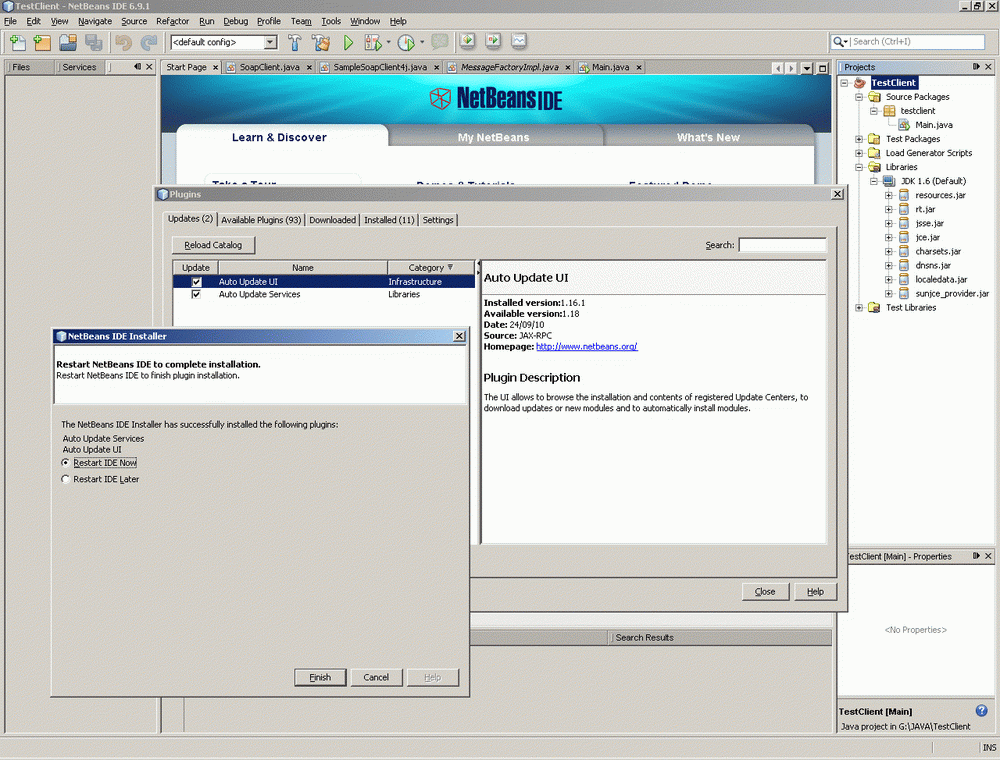Image resolution: width=1000 pixels, height=760 pixels.
Task: Expand the Load Generator Scripts node
Action: [859, 153]
